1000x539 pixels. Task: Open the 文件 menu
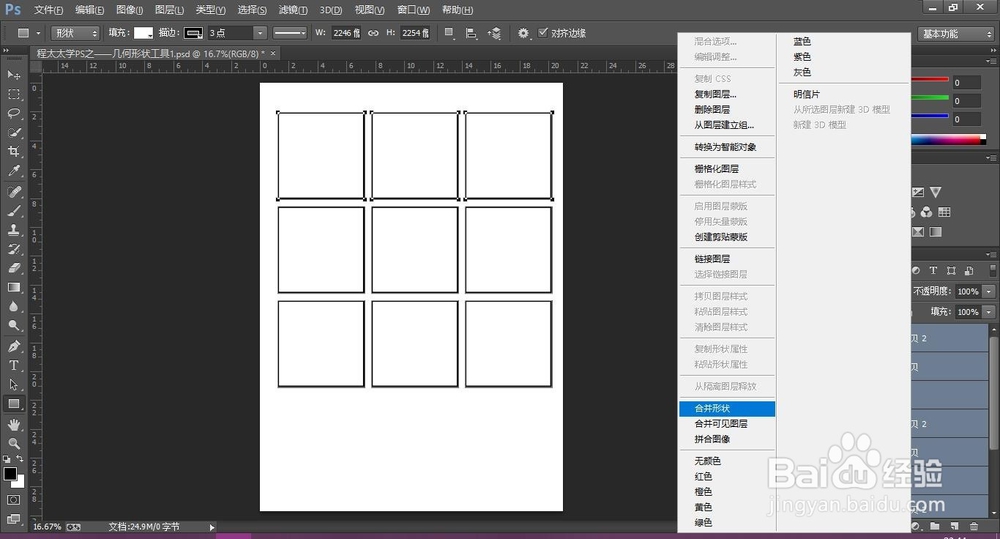(x=48, y=10)
